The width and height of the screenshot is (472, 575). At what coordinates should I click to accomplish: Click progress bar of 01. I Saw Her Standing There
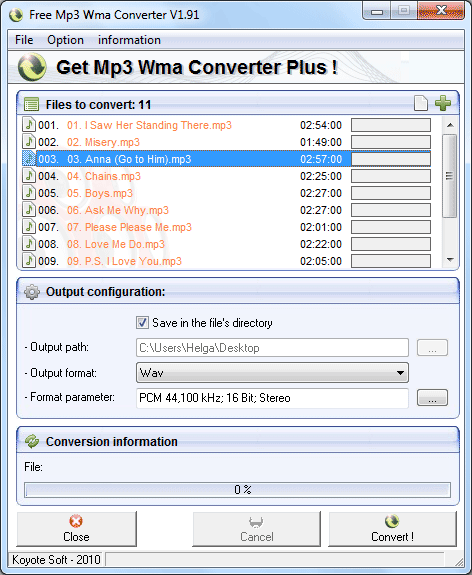click(391, 125)
